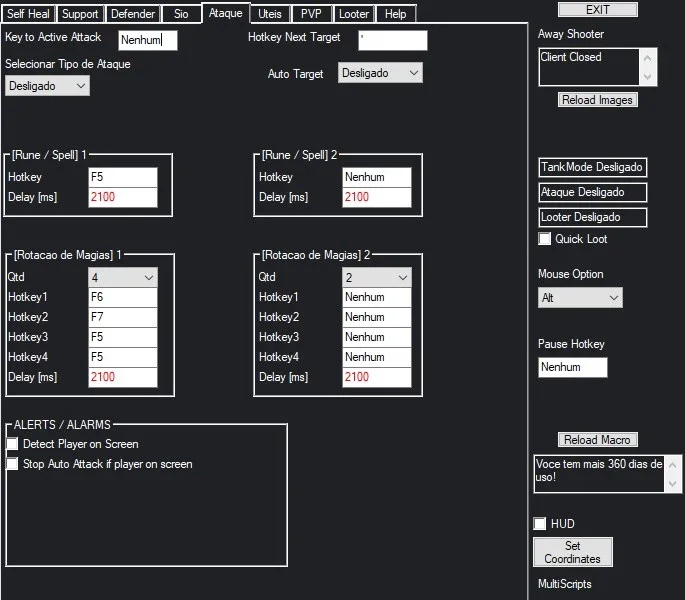This screenshot has height=600, width=685.
Task: Click the Hotkey Next Target field
Action: pyautogui.click(x=393, y=40)
